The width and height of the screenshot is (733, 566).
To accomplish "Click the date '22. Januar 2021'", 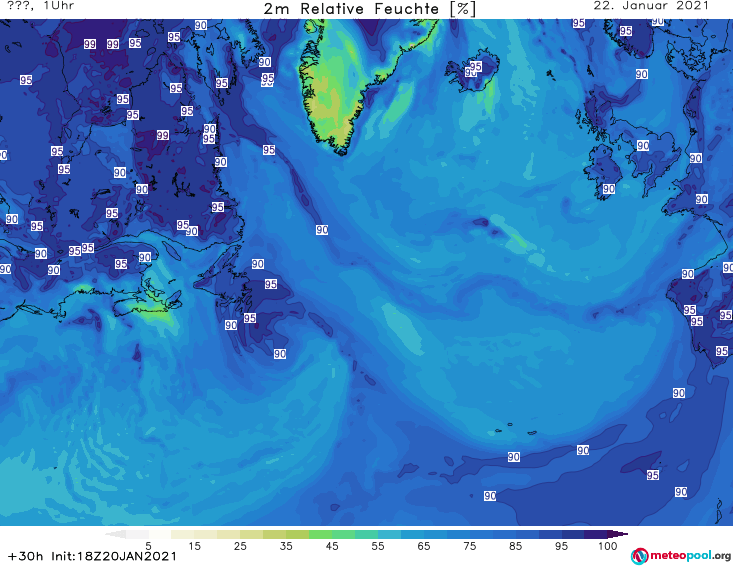I will click(651, 6).
